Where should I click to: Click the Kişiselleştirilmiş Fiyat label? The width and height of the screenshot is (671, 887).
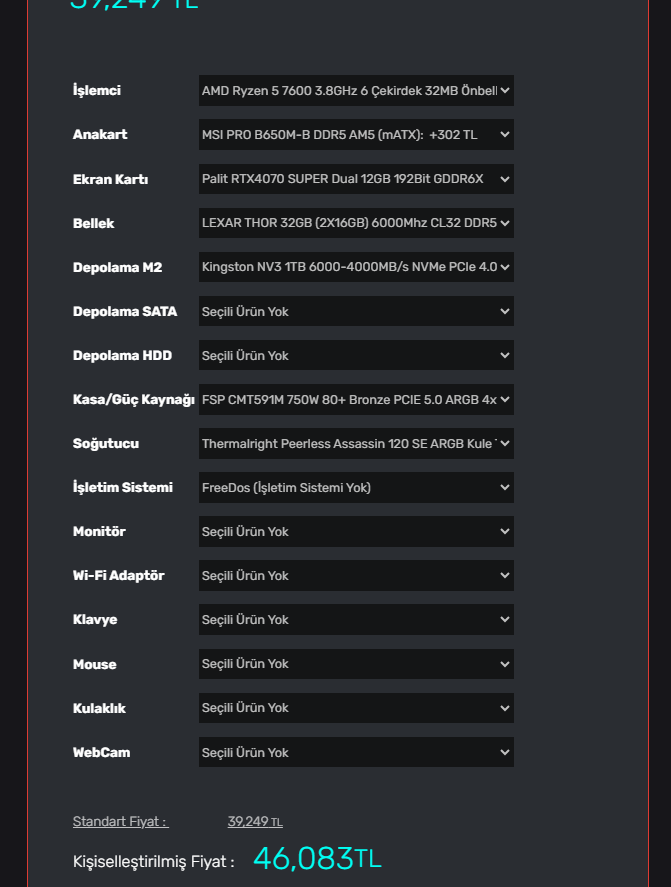(x=153, y=861)
